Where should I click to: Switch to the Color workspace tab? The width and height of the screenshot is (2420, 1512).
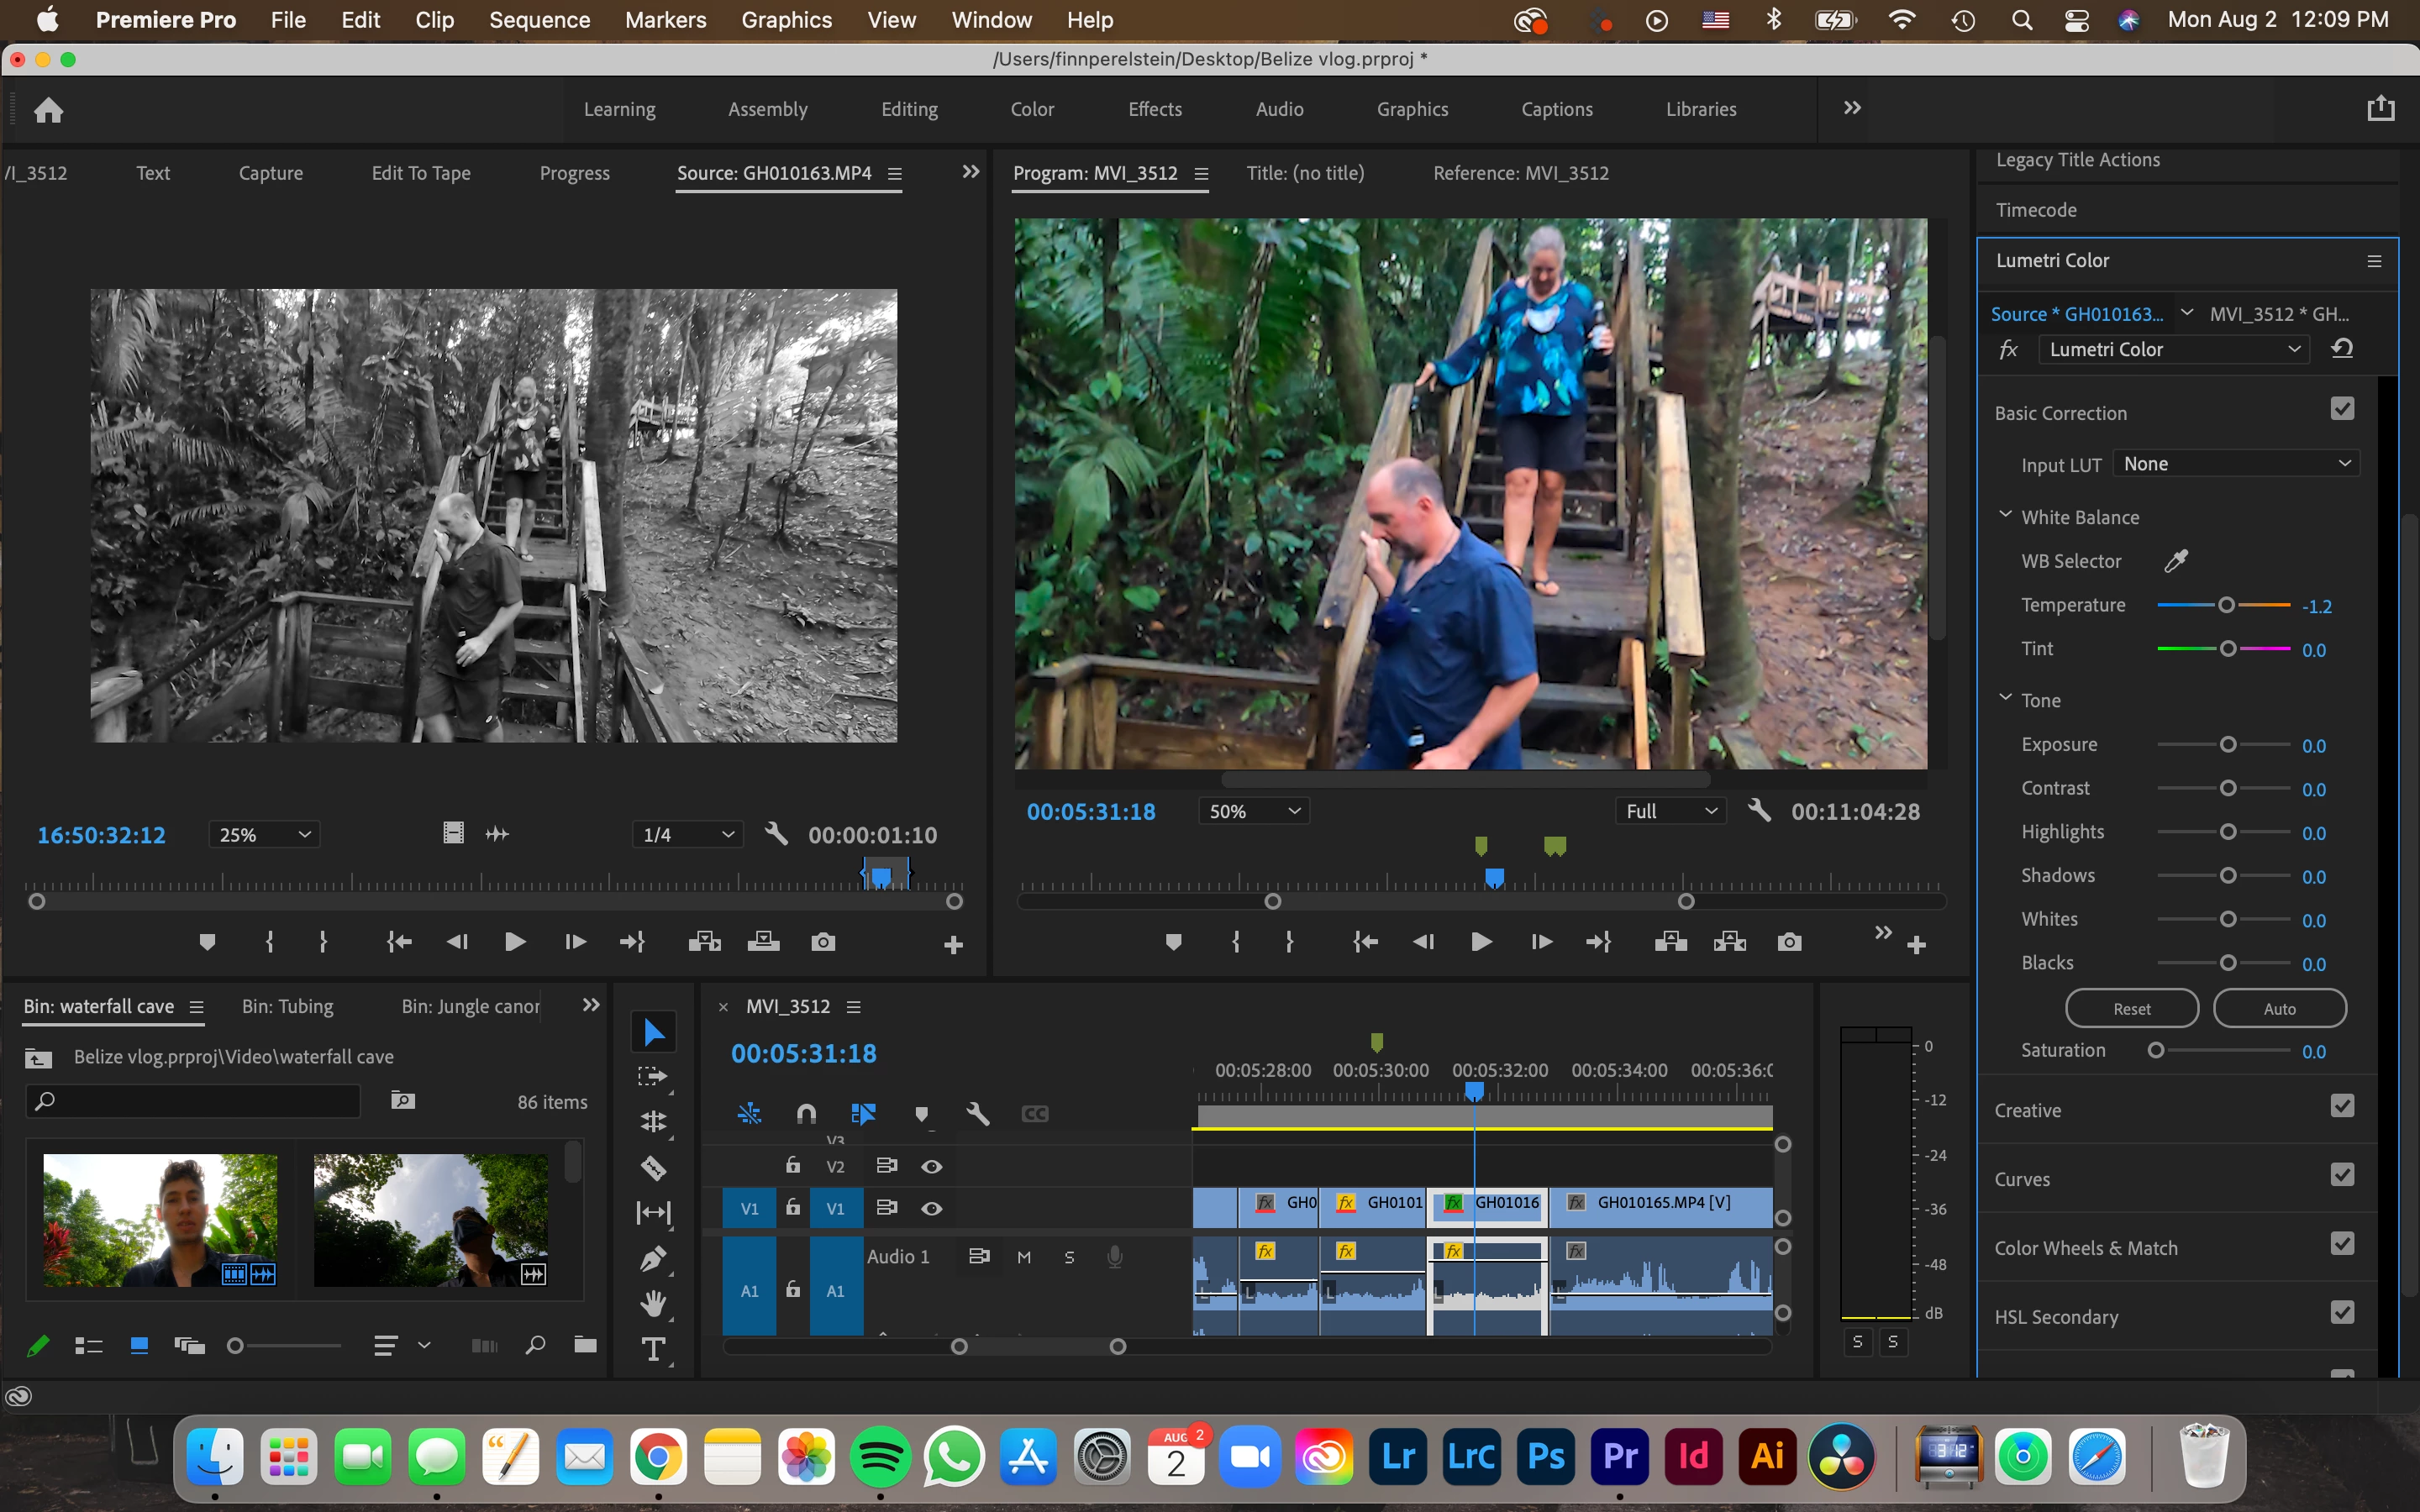[1032, 109]
